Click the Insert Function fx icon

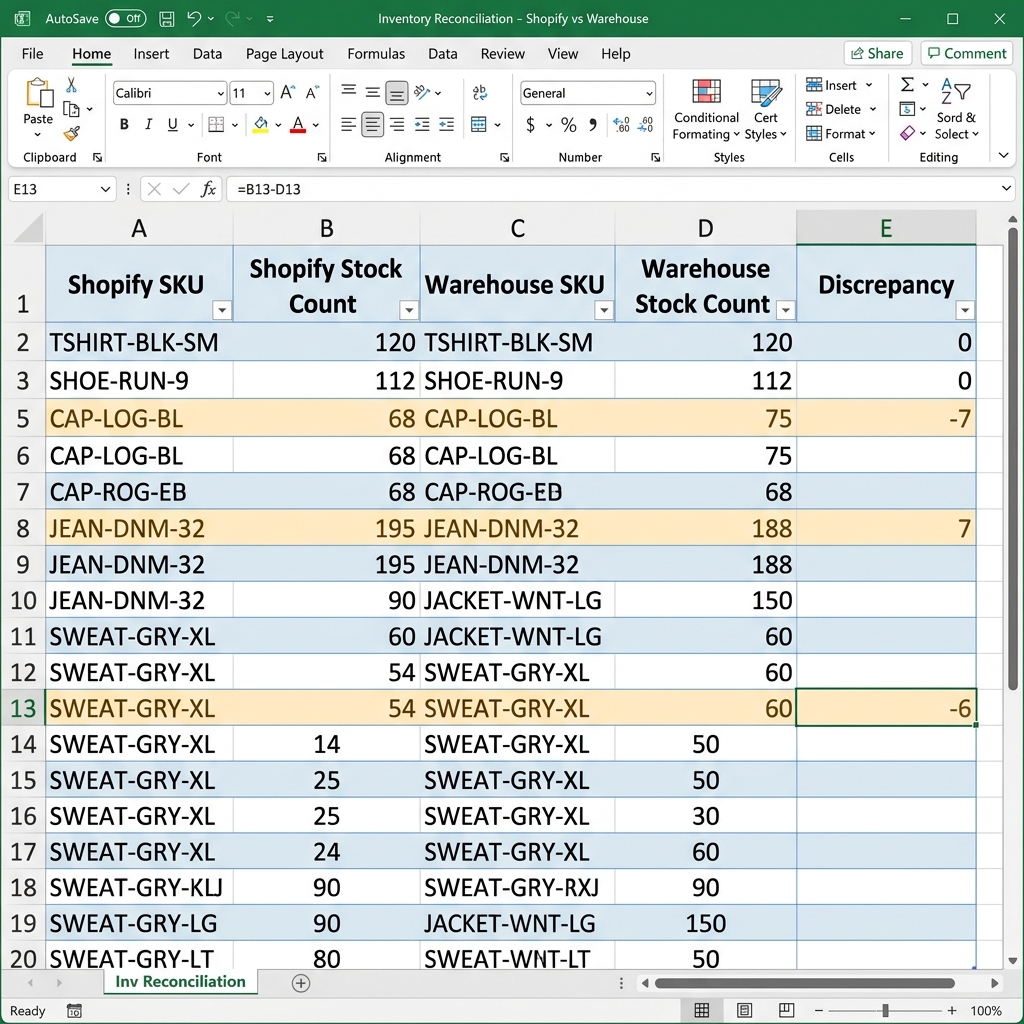[x=208, y=189]
